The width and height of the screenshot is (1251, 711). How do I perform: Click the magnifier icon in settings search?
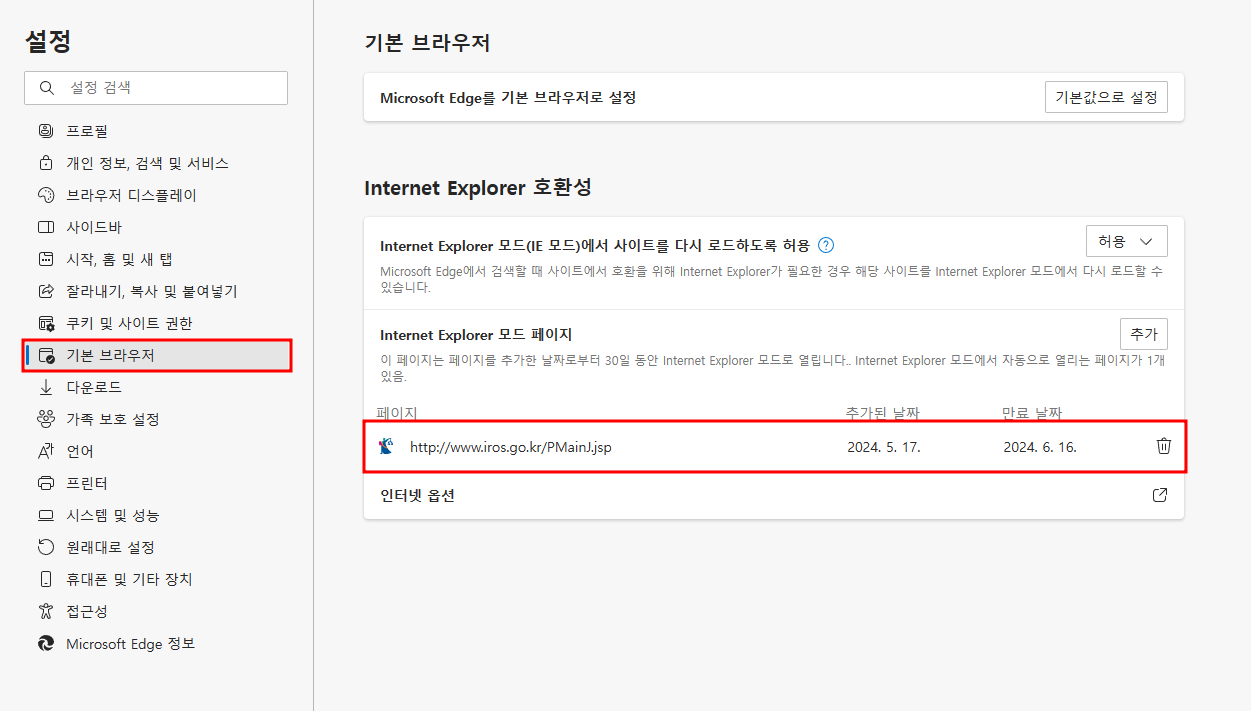point(46,88)
